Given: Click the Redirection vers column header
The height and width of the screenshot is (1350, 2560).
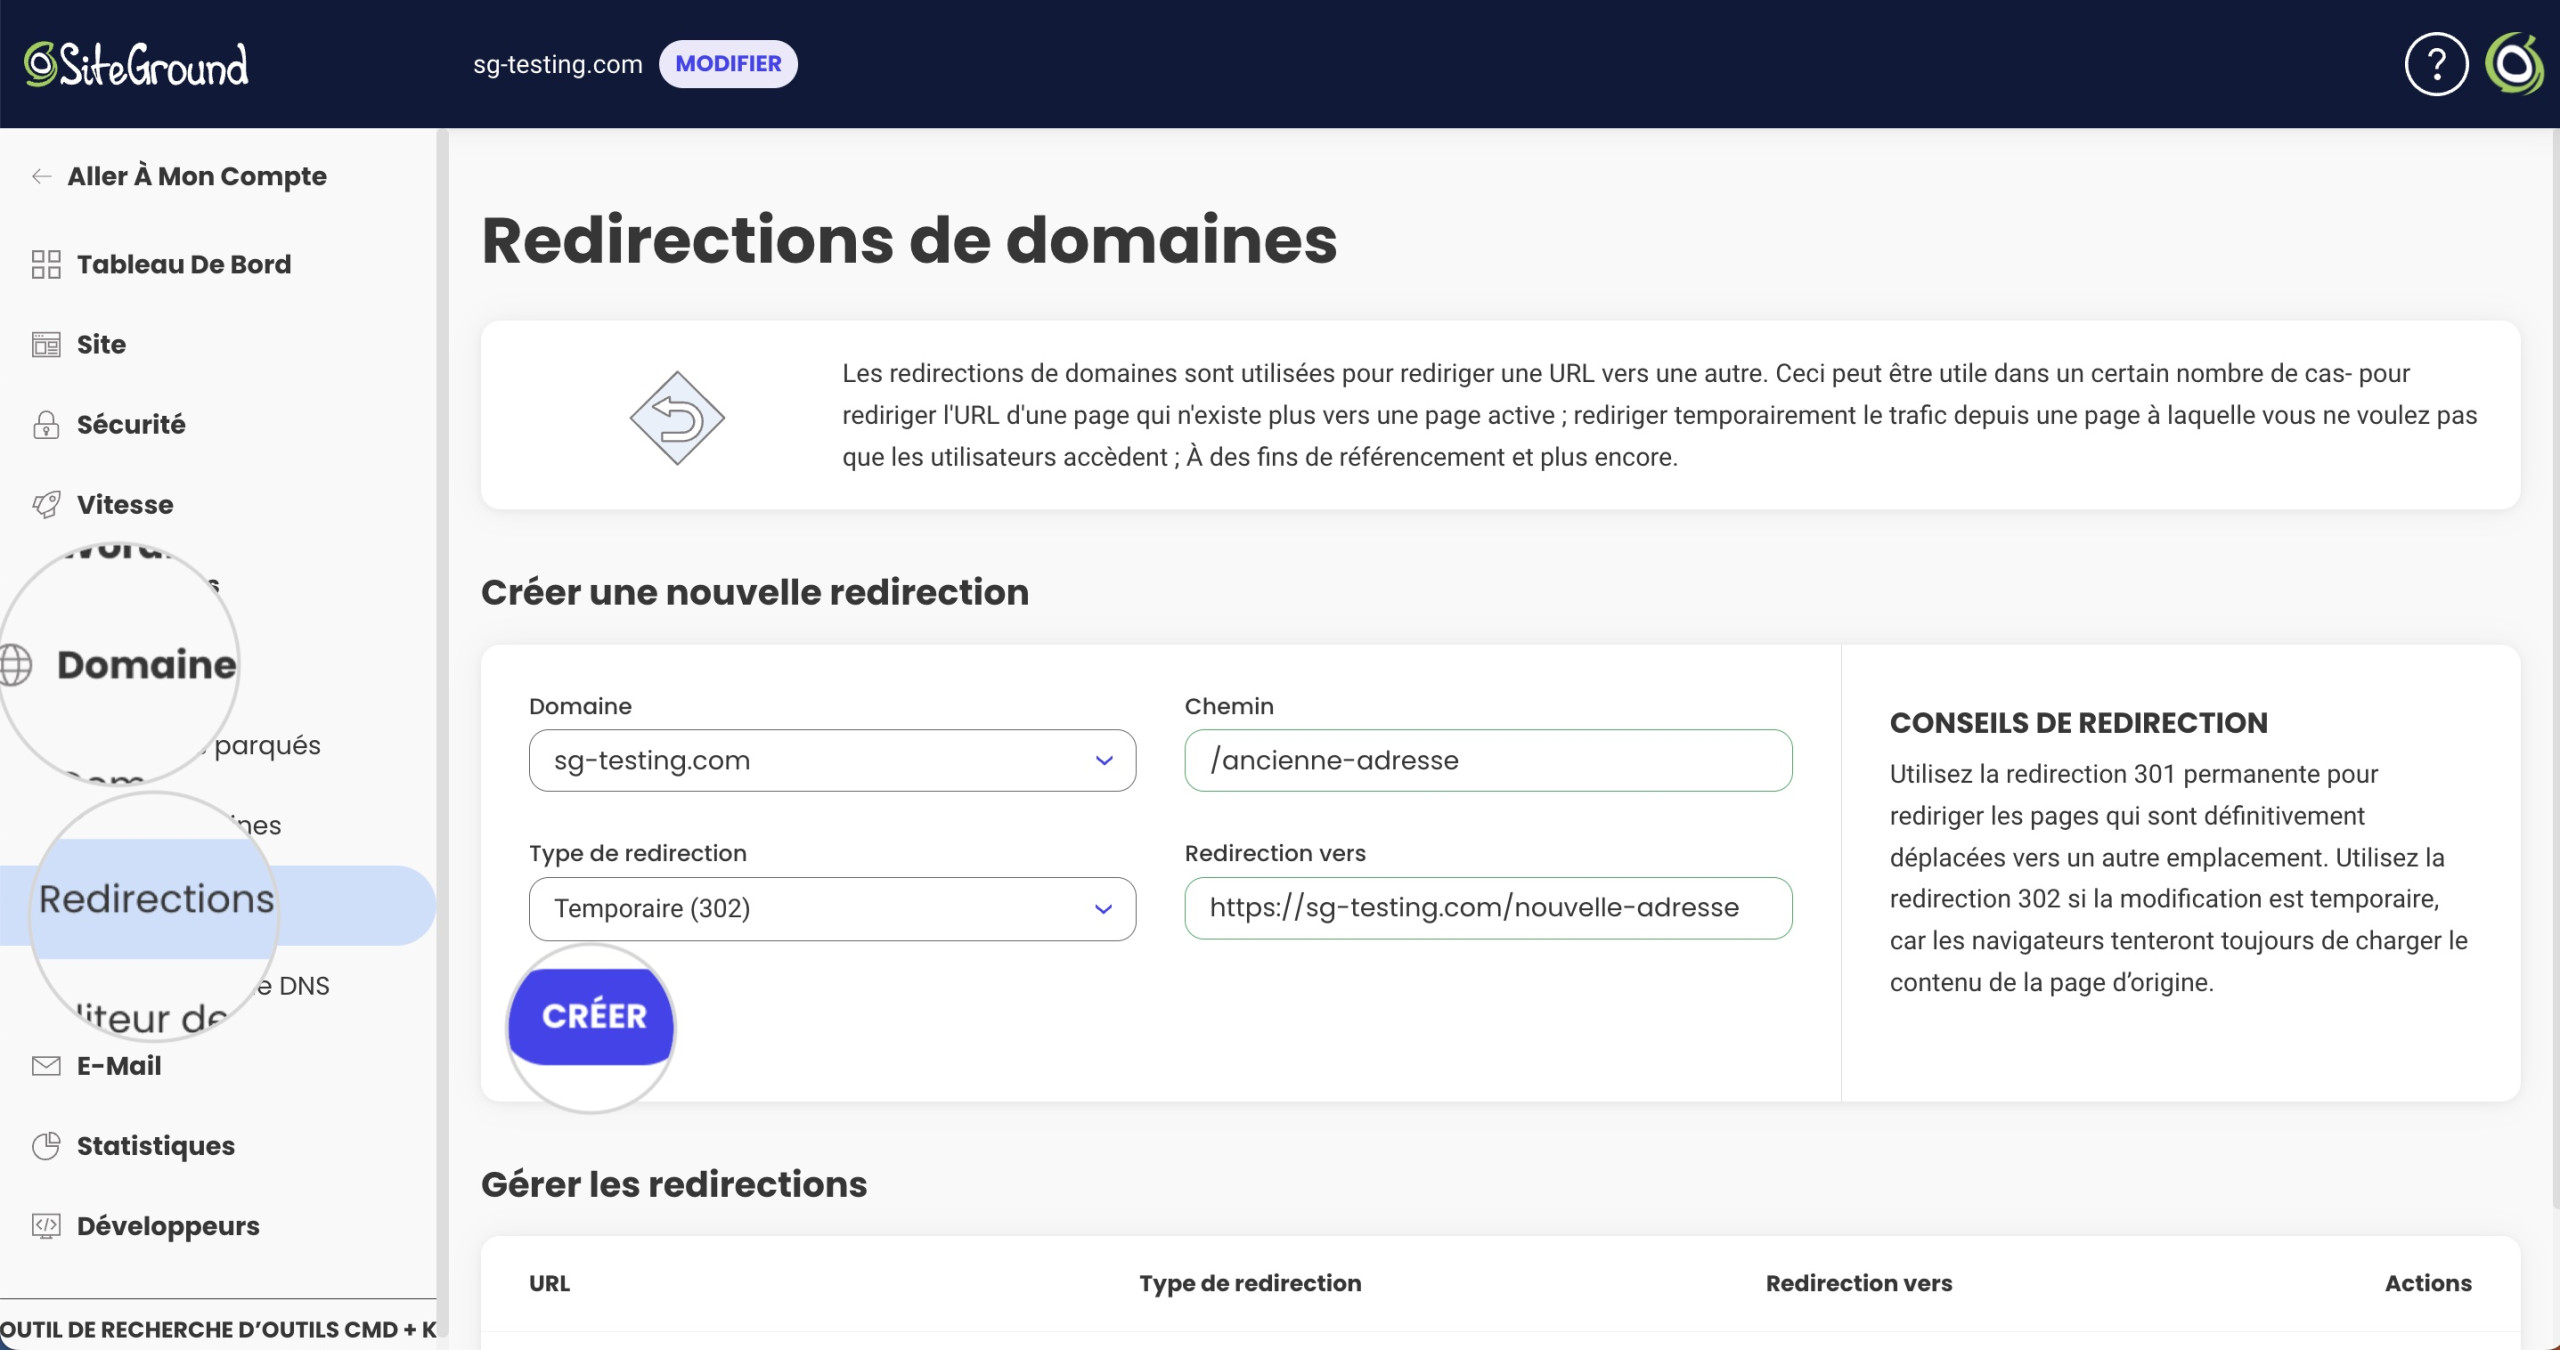Looking at the screenshot, I should pyautogui.click(x=1859, y=1283).
